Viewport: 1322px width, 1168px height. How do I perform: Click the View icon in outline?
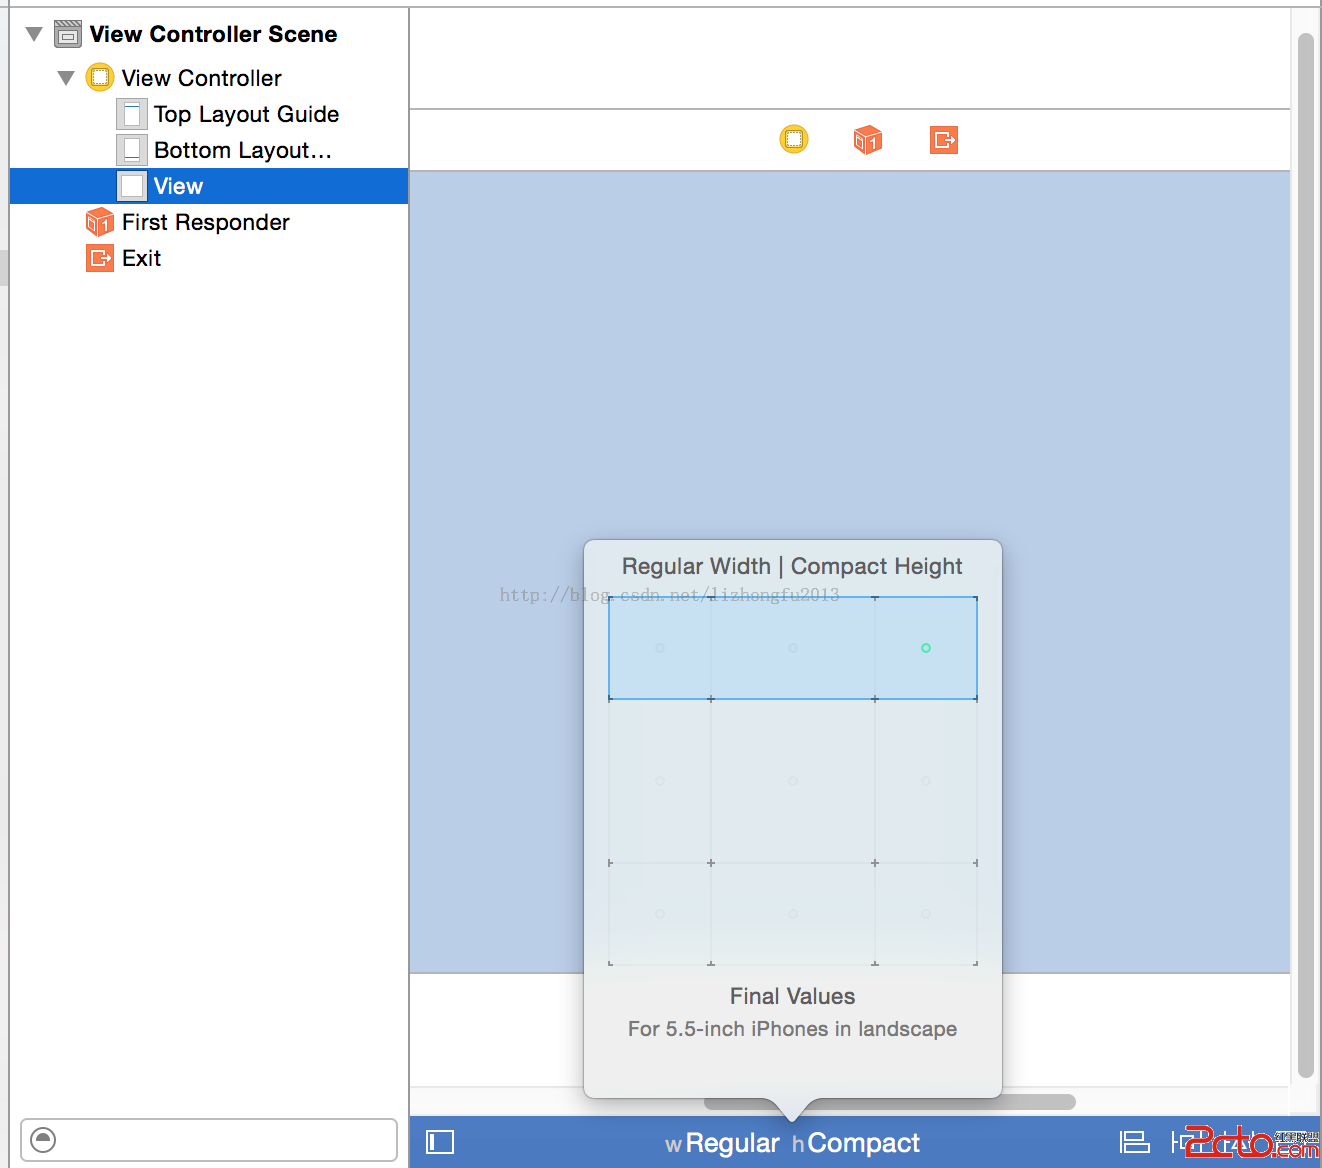[x=132, y=186]
